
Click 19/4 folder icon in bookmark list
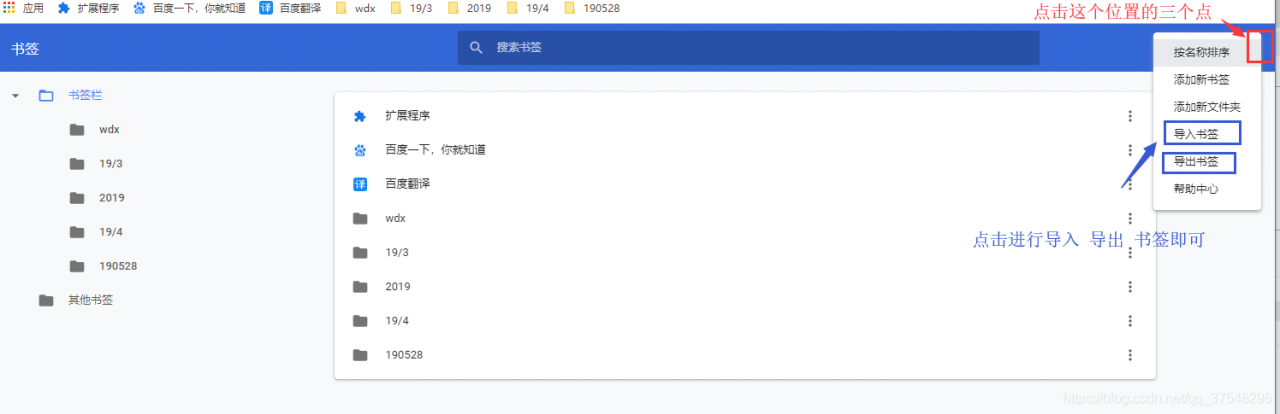(360, 321)
